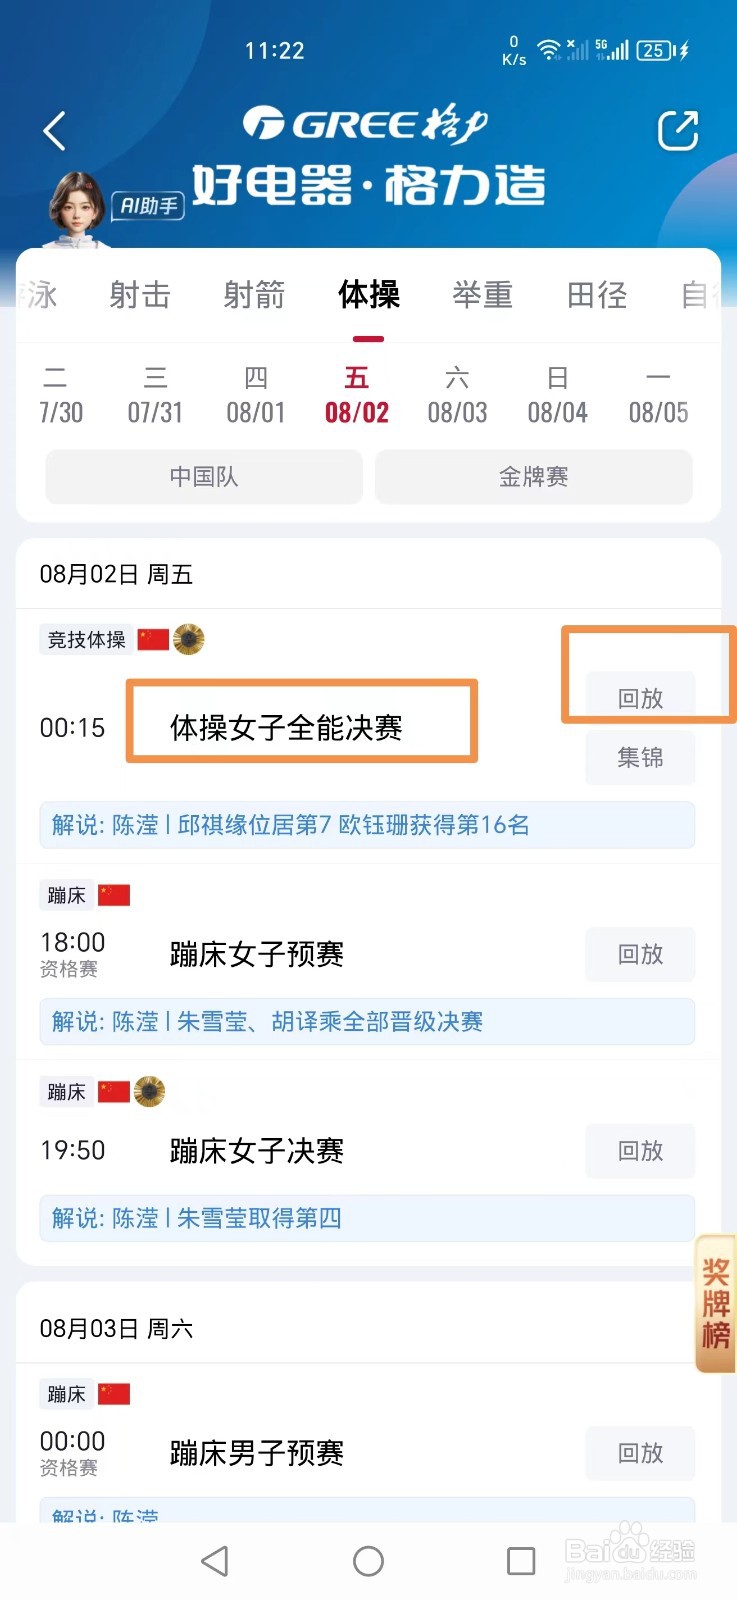
Task: Switch to the 射击 sport tab
Action: [x=140, y=295]
